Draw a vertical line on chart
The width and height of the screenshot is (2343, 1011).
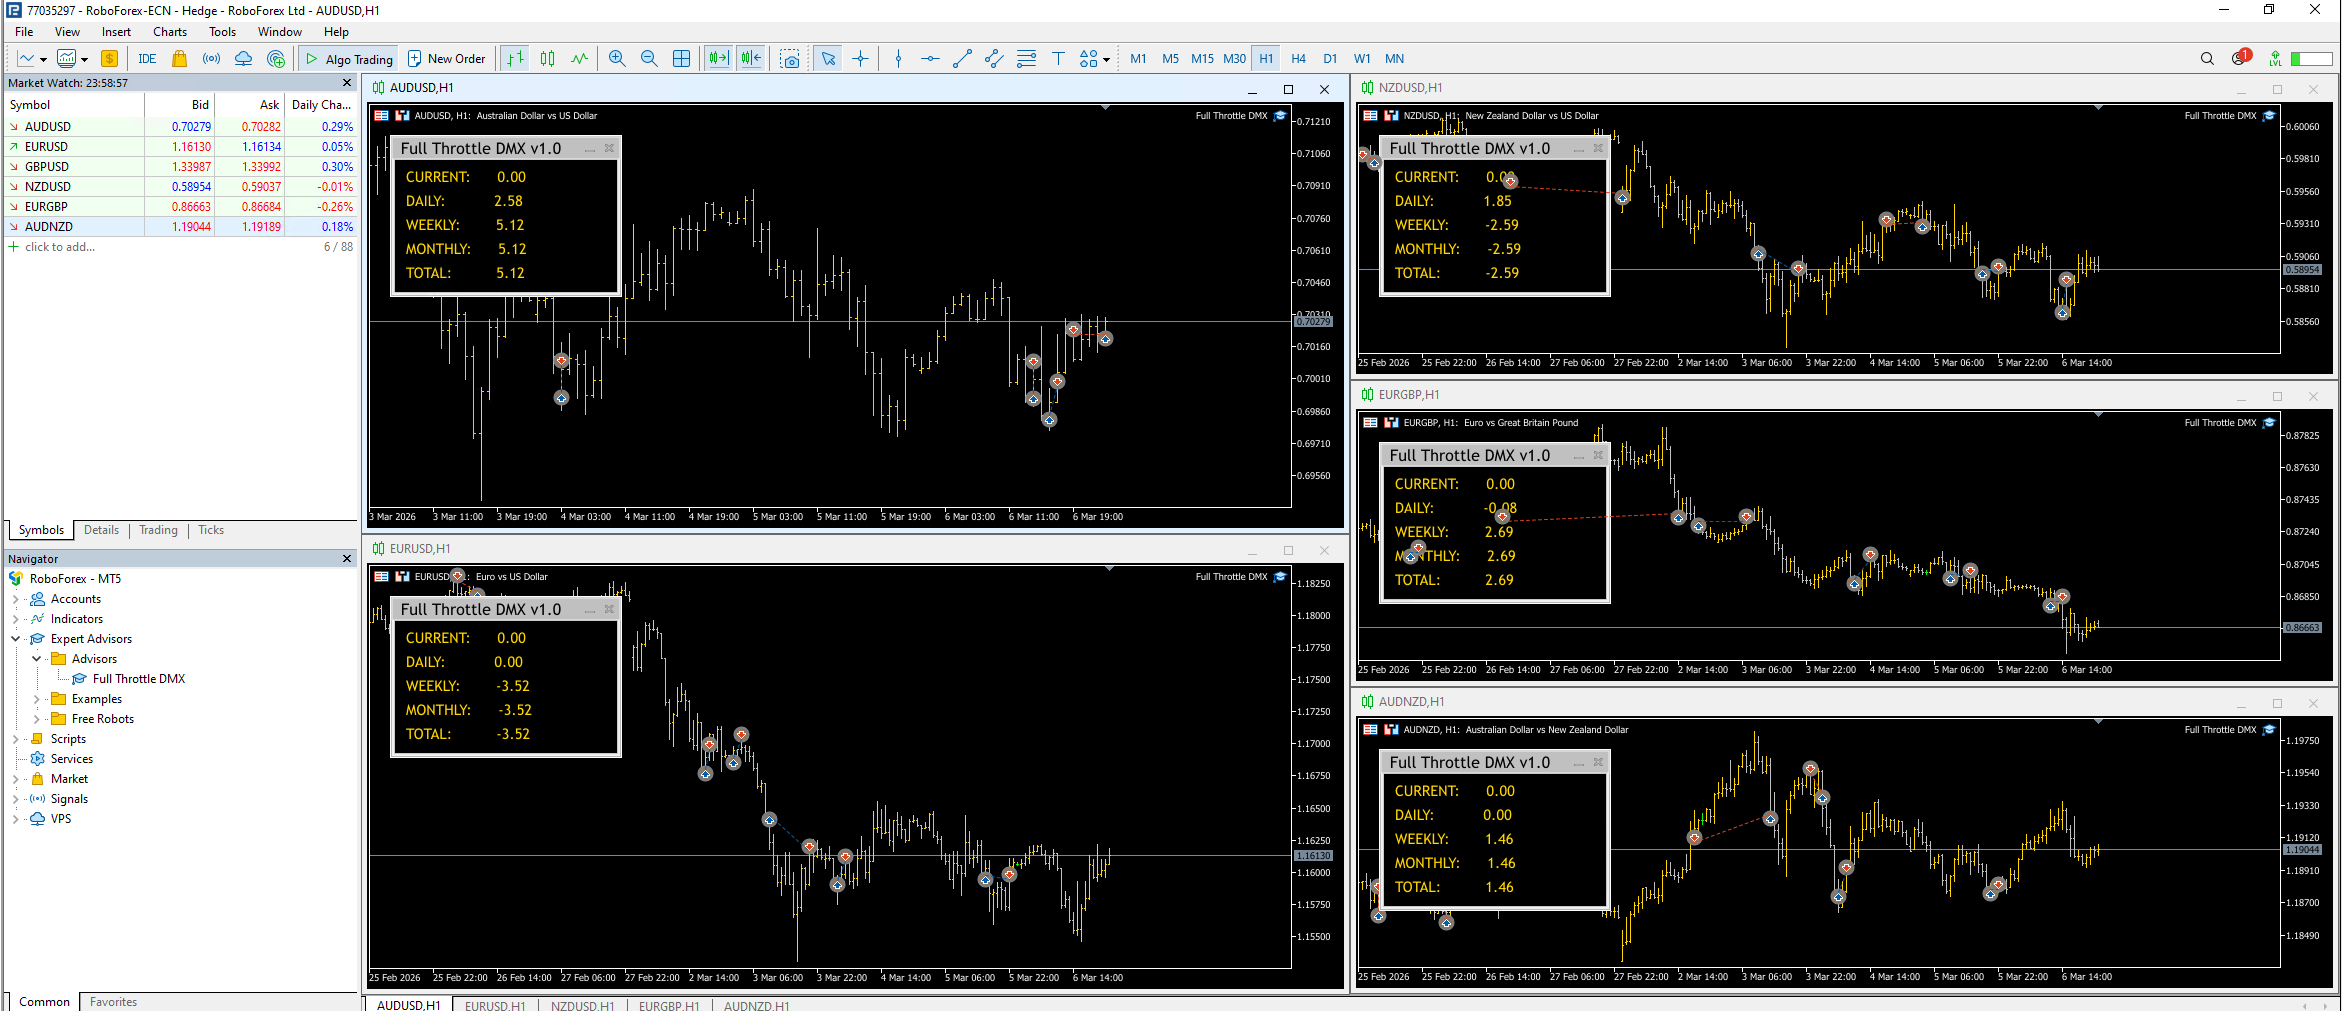click(x=898, y=59)
